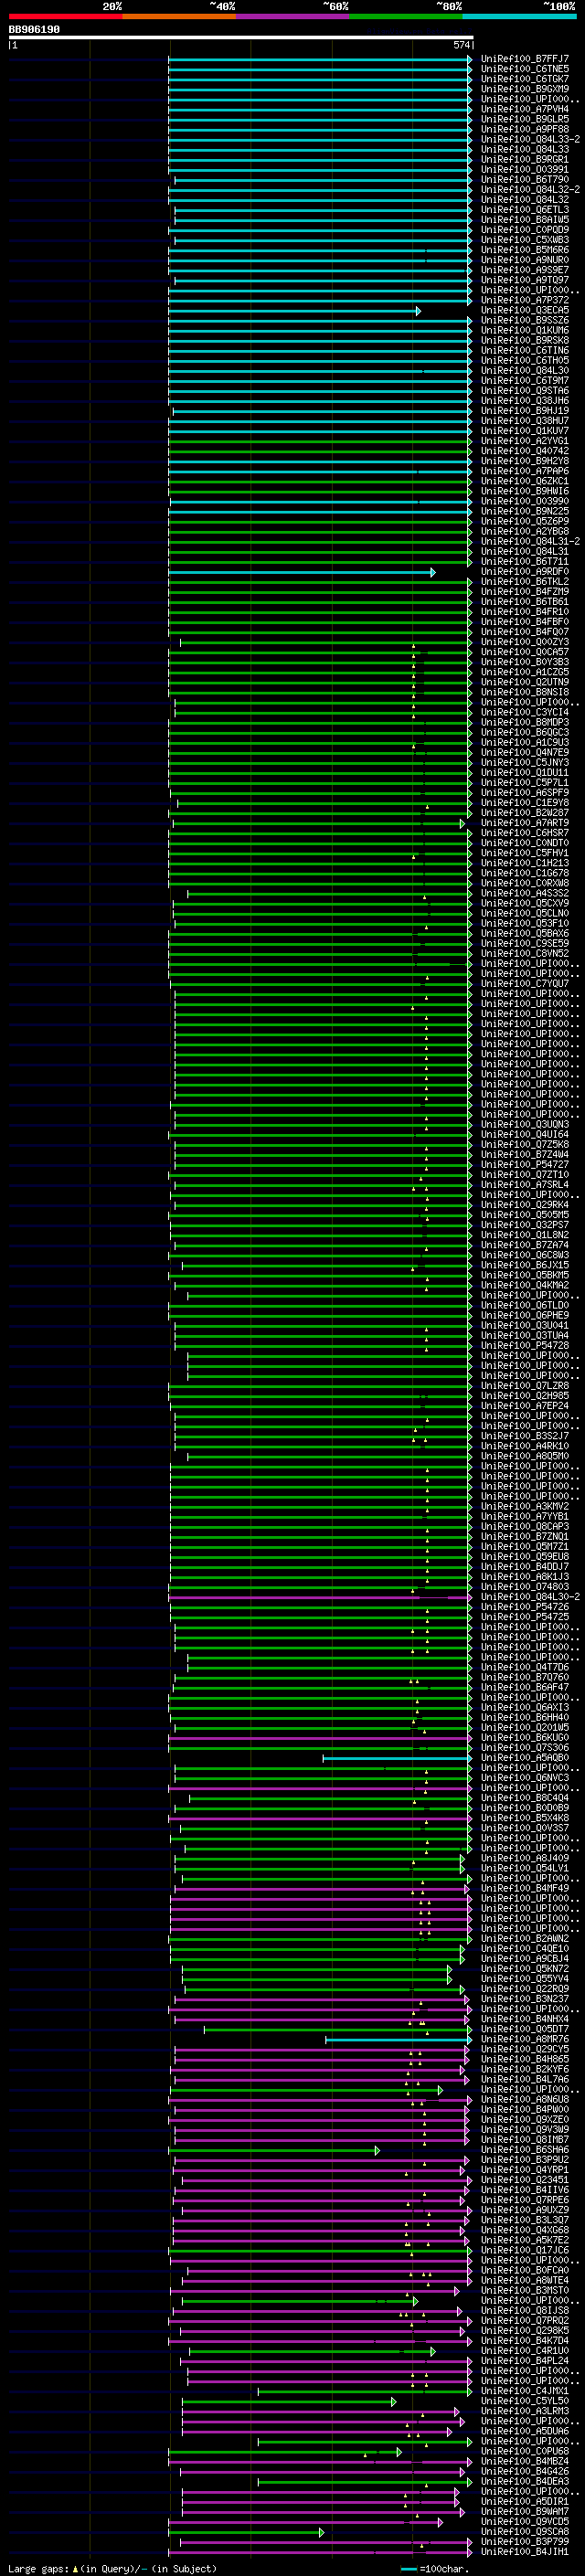The width and height of the screenshot is (585, 2576).
Task: Select the UniRef100_A9NUR0 label
Action: [525, 260]
